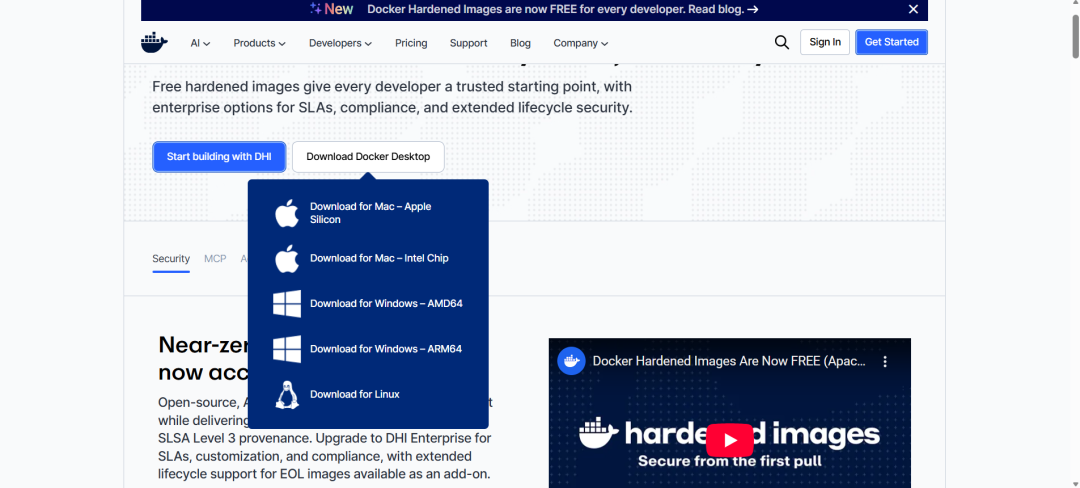Expand the Developers dropdown
The width and height of the screenshot is (1080, 488).
click(x=340, y=43)
